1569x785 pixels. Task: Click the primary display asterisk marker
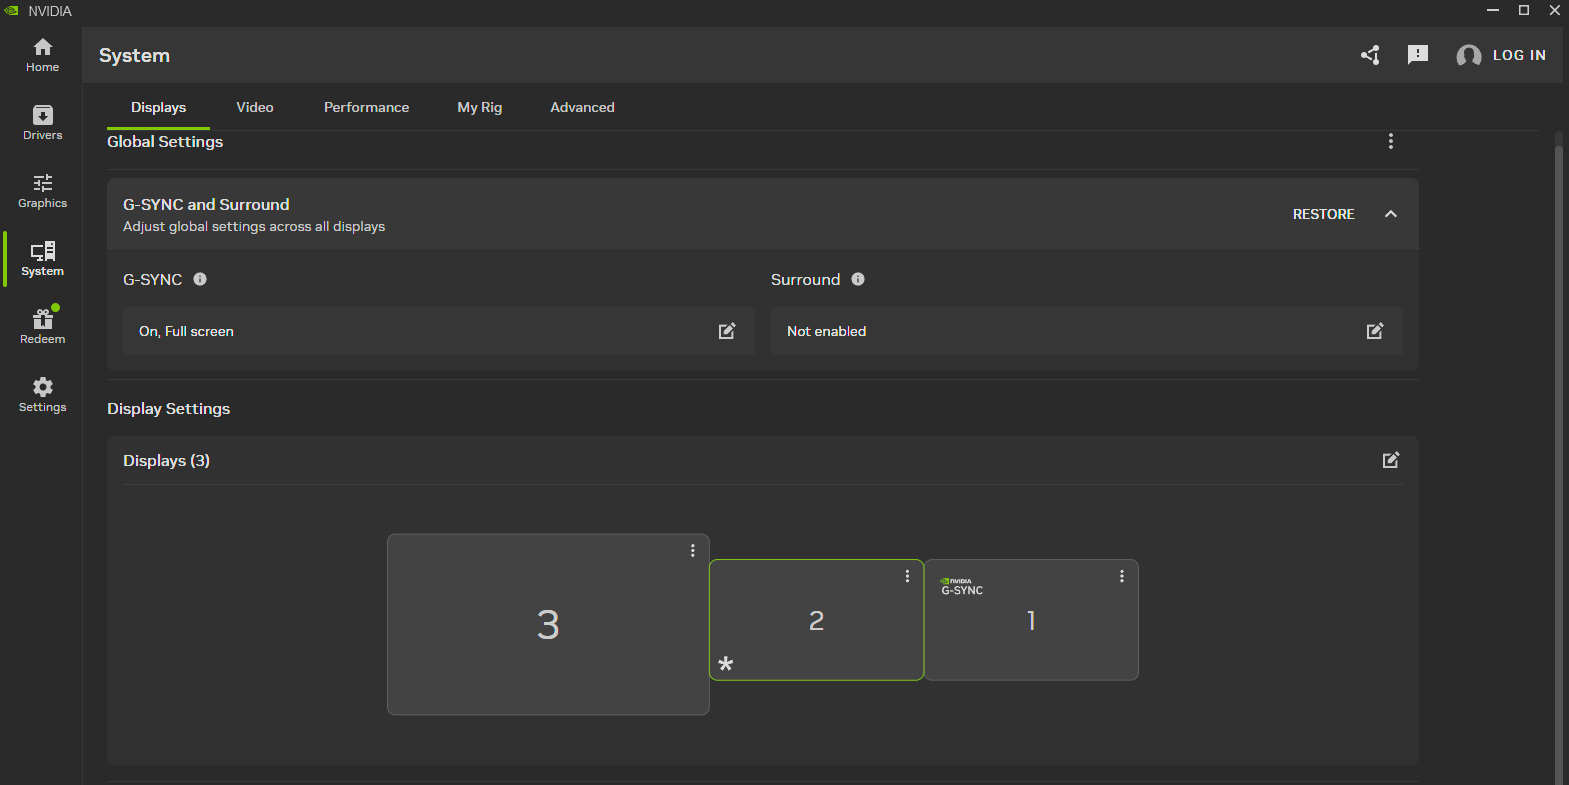(726, 663)
